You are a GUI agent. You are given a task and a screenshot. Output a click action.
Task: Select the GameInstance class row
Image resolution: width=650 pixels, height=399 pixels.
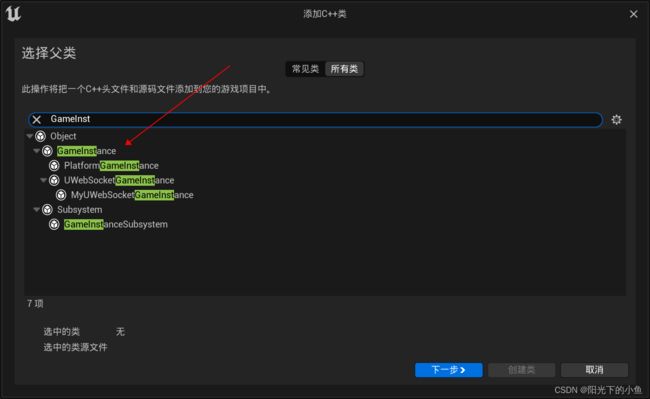pos(325,151)
